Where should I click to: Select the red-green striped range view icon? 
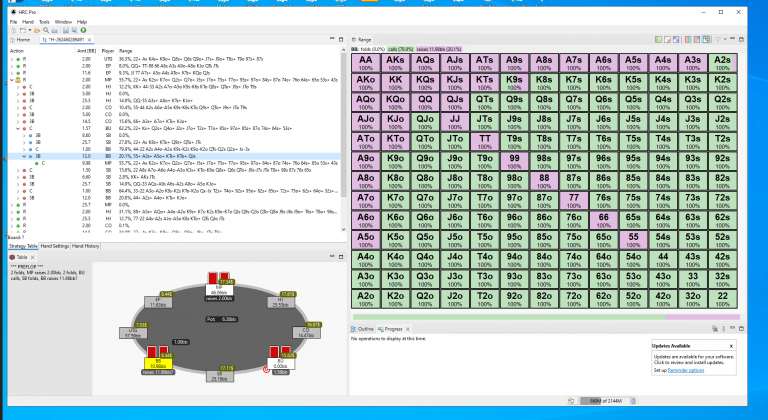(x=688, y=40)
